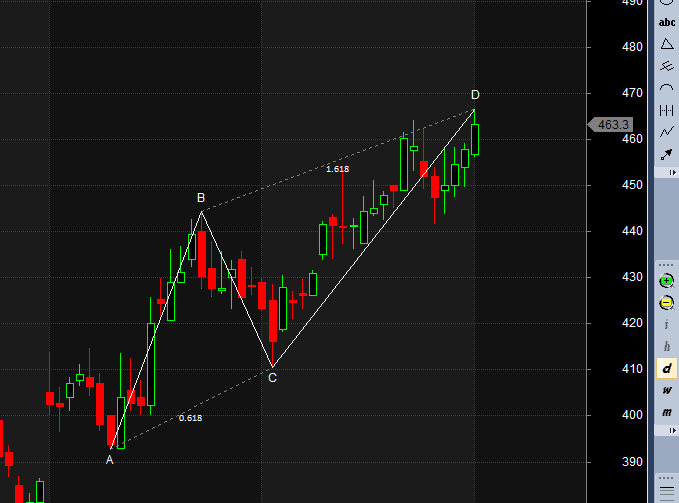Image resolution: width=679 pixels, height=503 pixels.
Task: Pick the vertical cycle lines tool
Action: [x=666, y=110]
